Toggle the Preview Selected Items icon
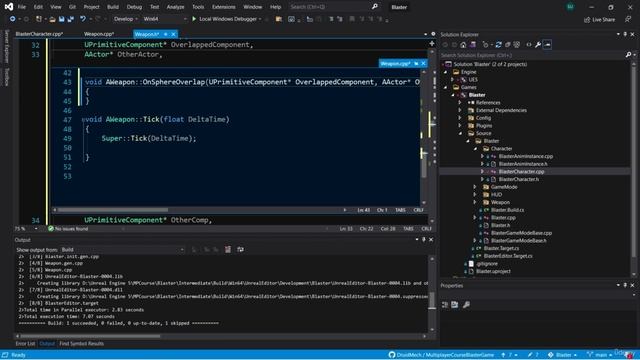640x360 pixels. (547, 44)
